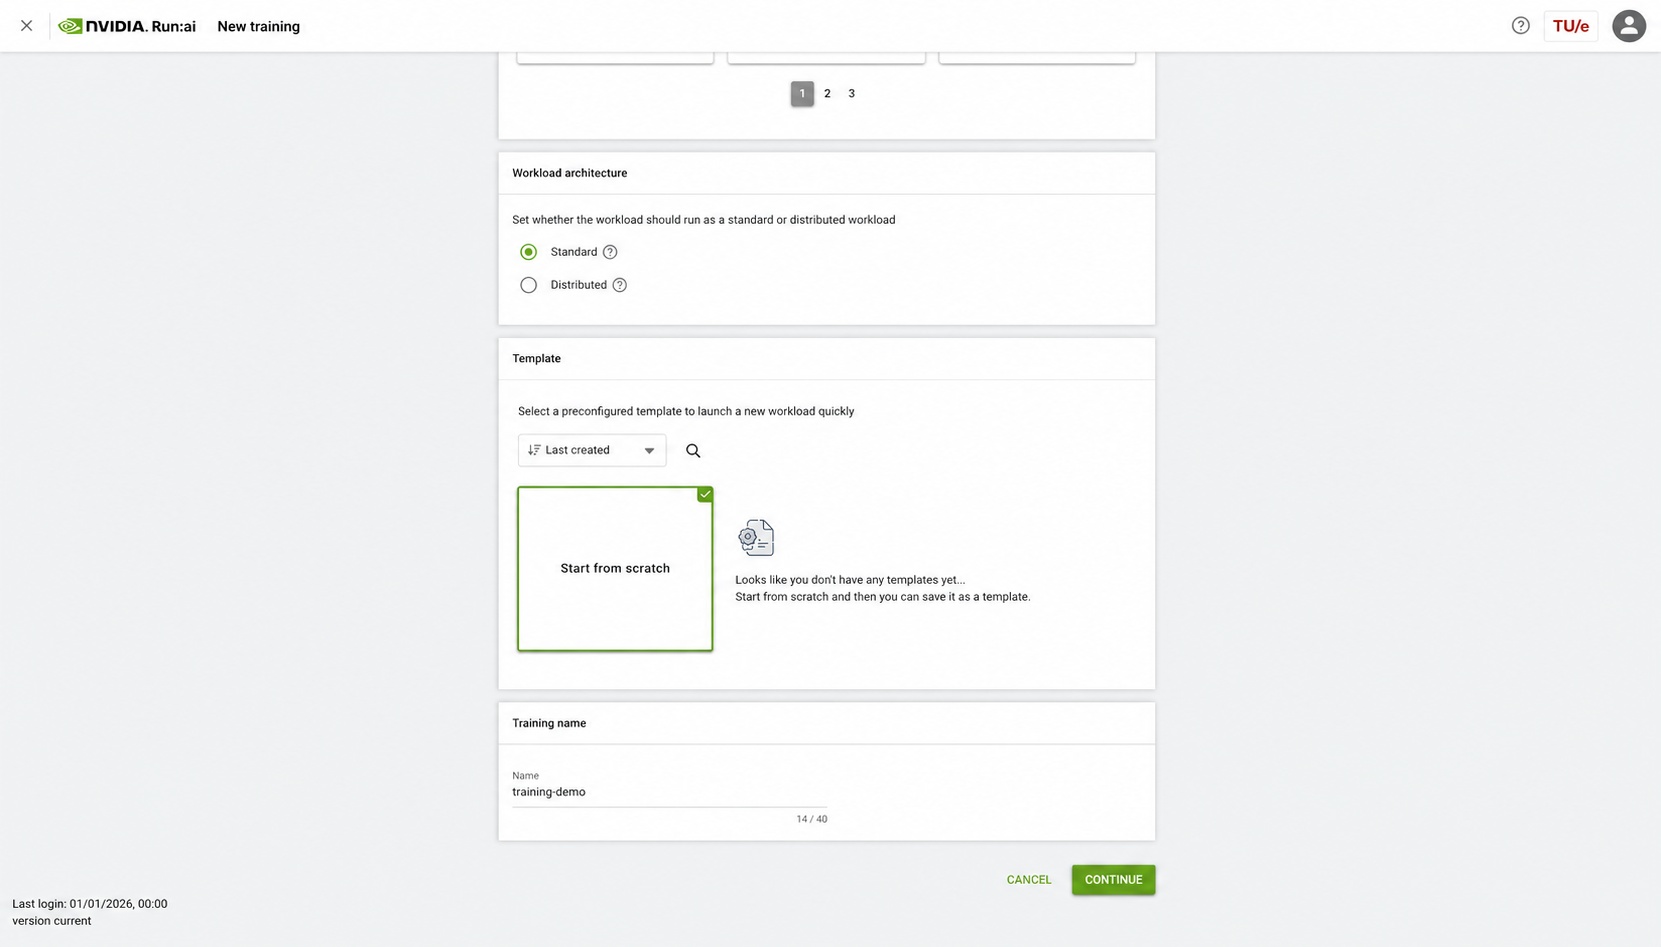This screenshot has height=947, width=1661.
Task: Click the CONTINUE button
Action: tap(1113, 880)
